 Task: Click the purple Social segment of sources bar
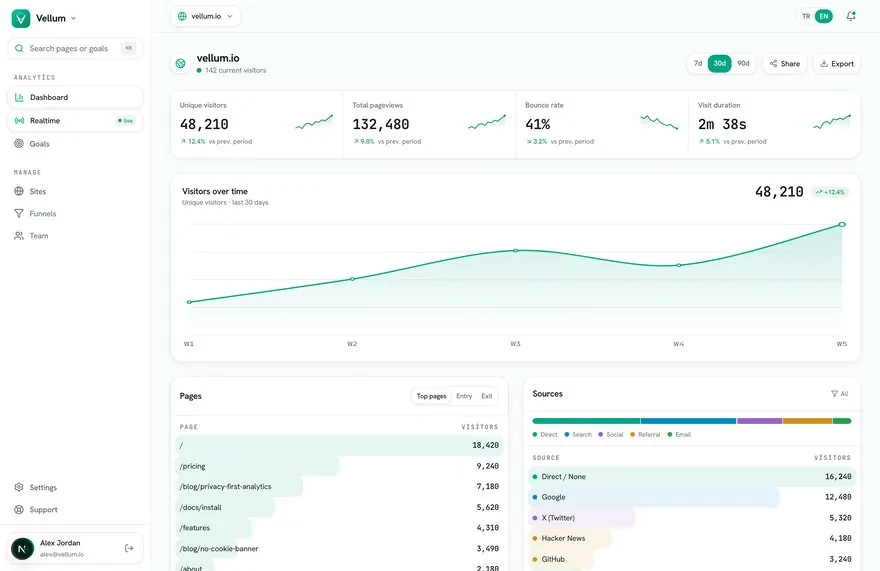tap(760, 421)
